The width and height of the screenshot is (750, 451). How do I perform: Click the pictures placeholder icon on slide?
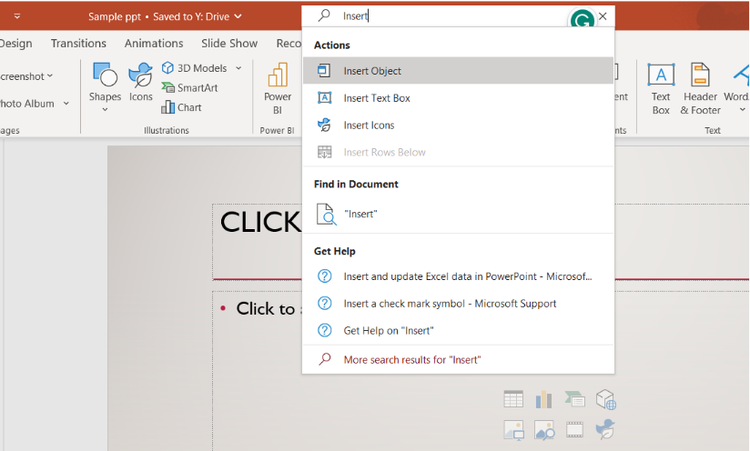click(514, 429)
